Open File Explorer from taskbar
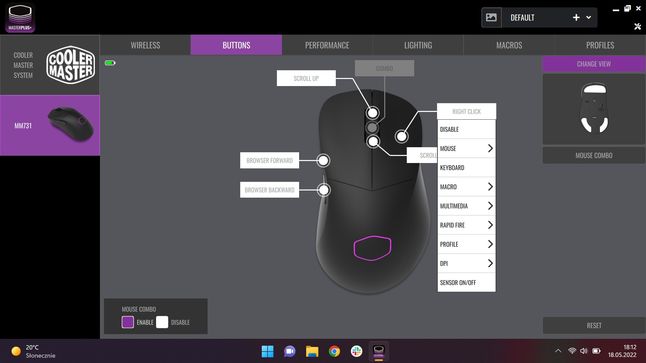Viewport: 646px width, 363px height. [x=312, y=351]
